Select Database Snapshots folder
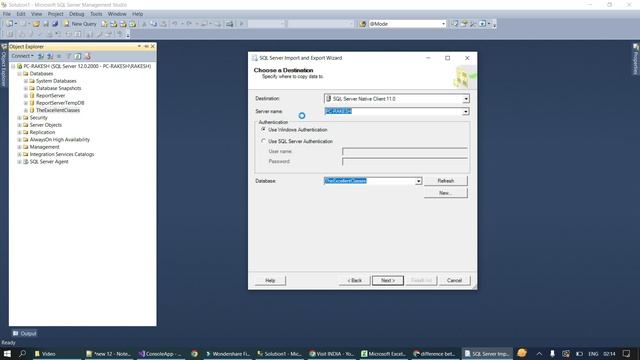 [58, 88]
